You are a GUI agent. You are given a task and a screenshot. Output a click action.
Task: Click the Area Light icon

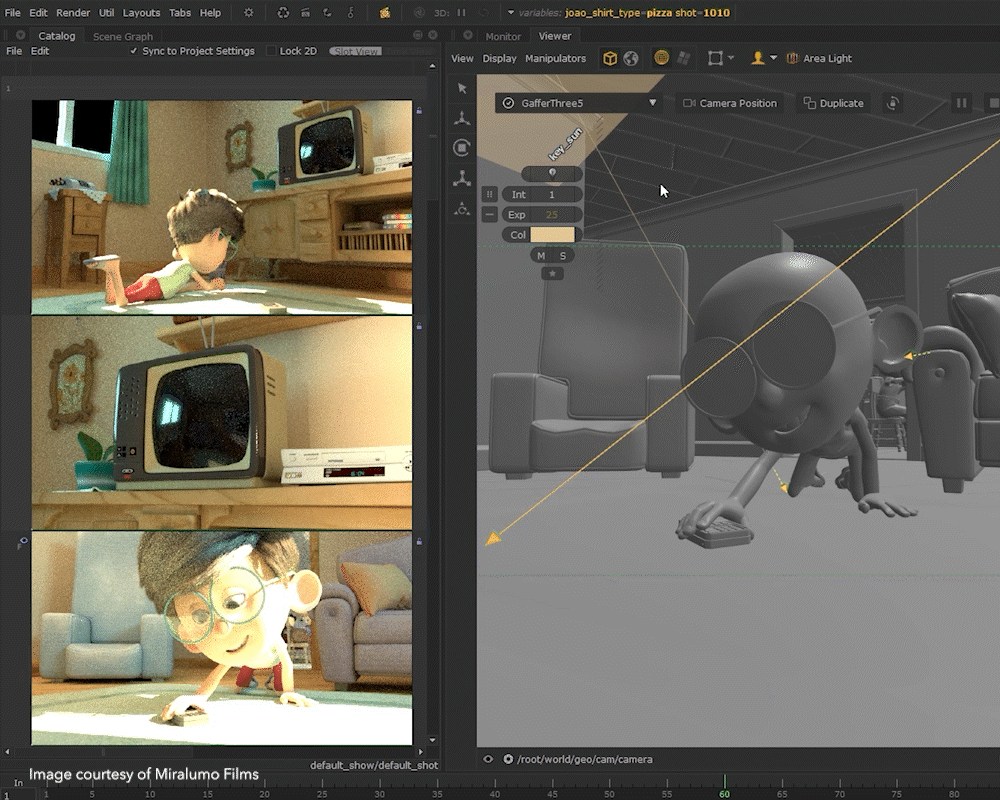pyautogui.click(x=792, y=59)
